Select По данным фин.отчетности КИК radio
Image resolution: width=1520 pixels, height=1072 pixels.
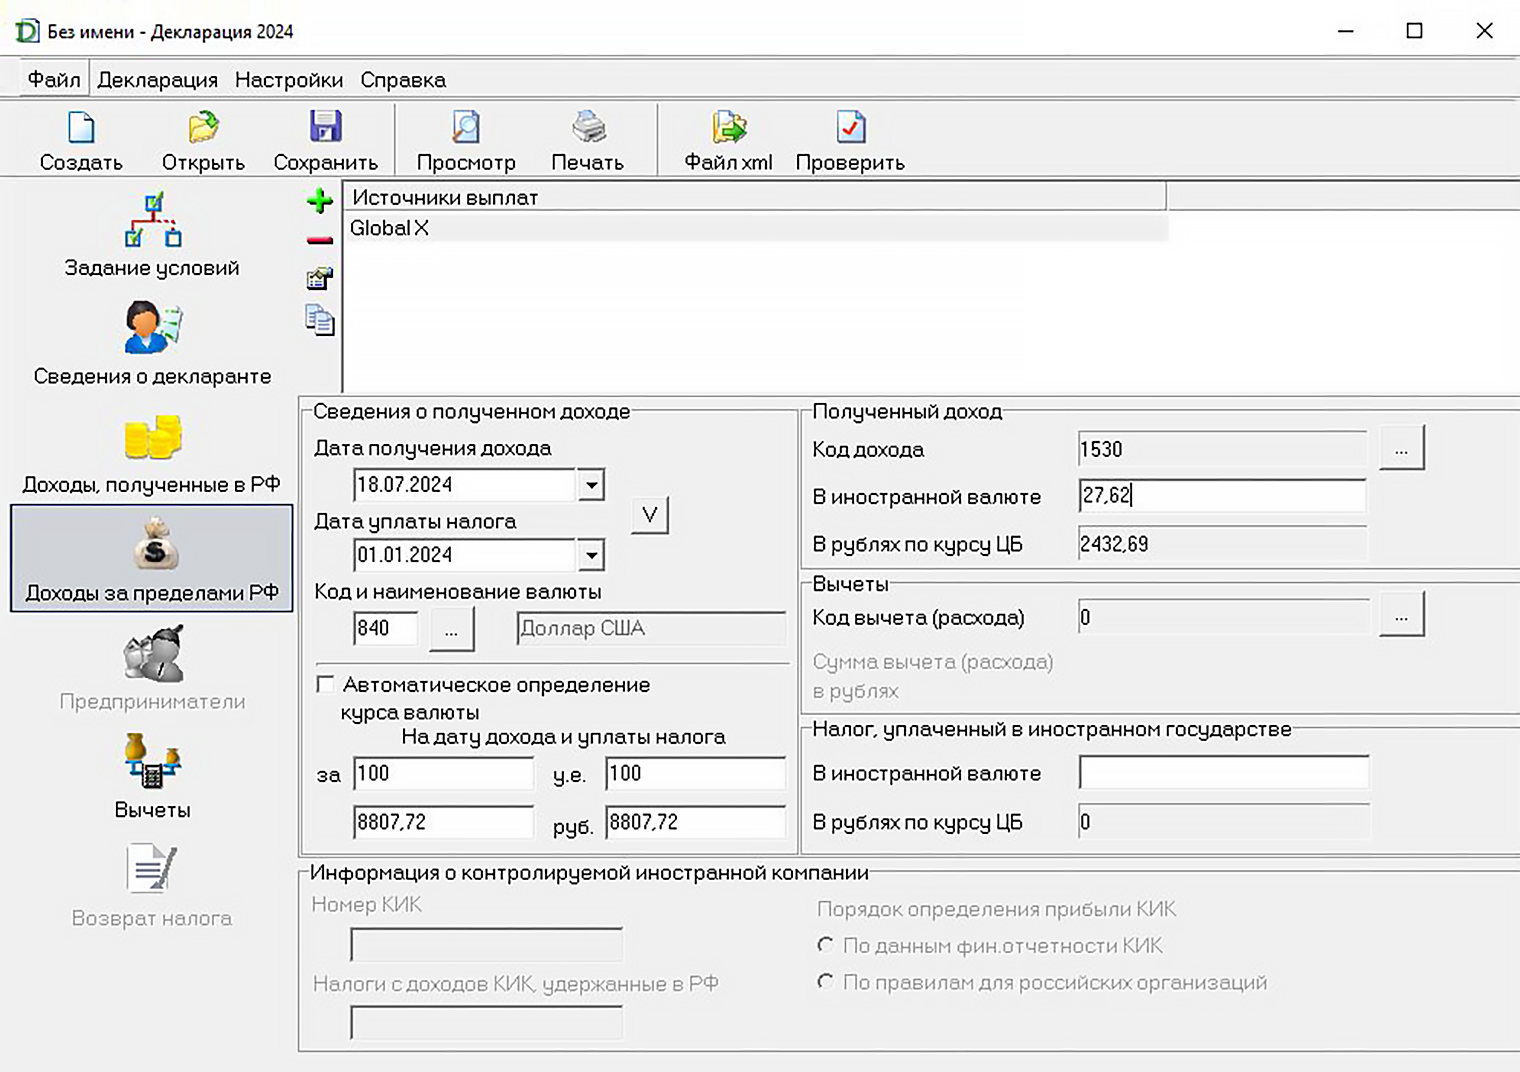825,945
